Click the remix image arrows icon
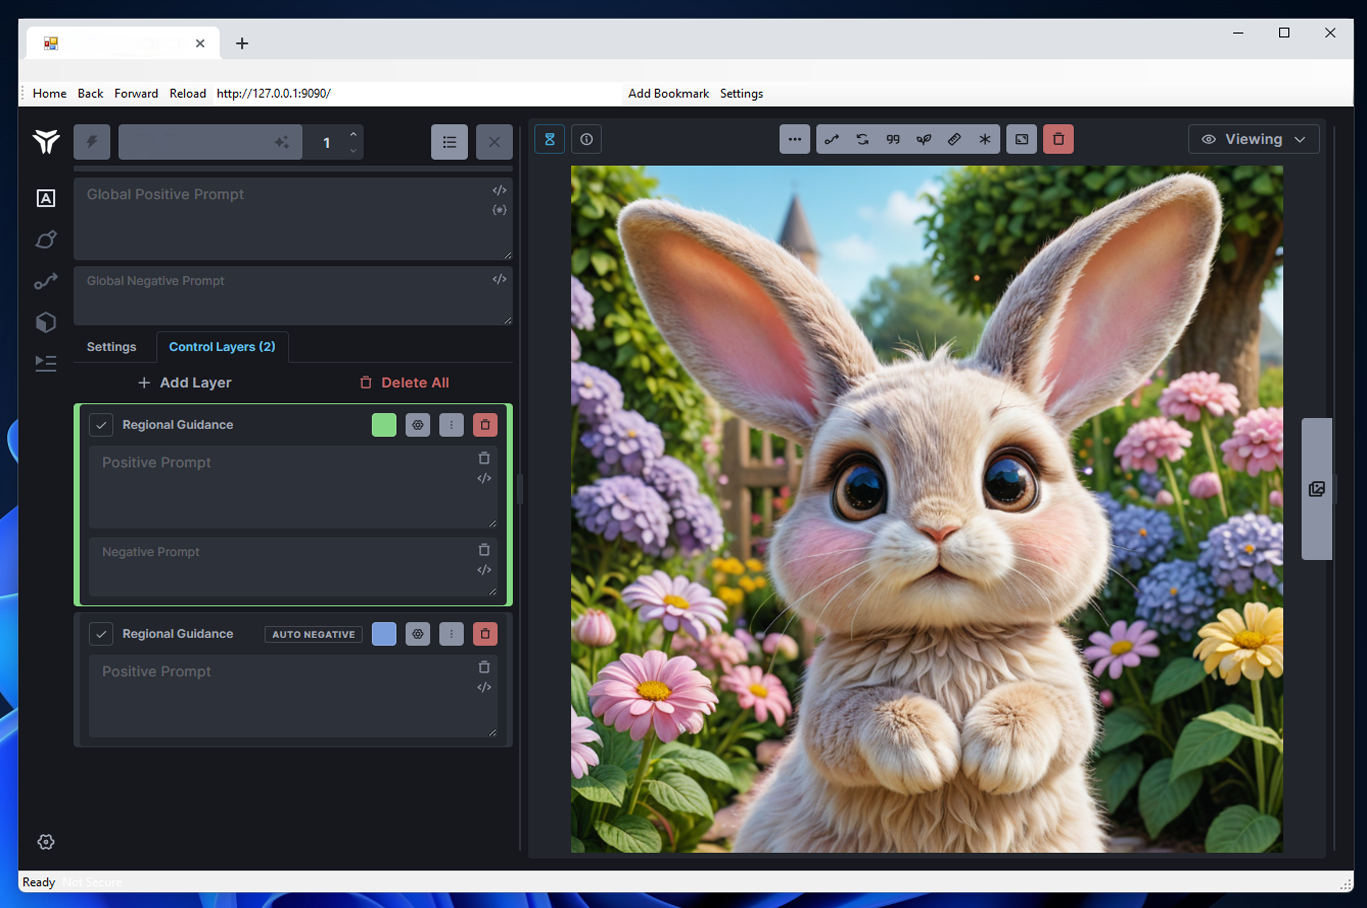The width and height of the screenshot is (1367, 908). click(862, 139)
